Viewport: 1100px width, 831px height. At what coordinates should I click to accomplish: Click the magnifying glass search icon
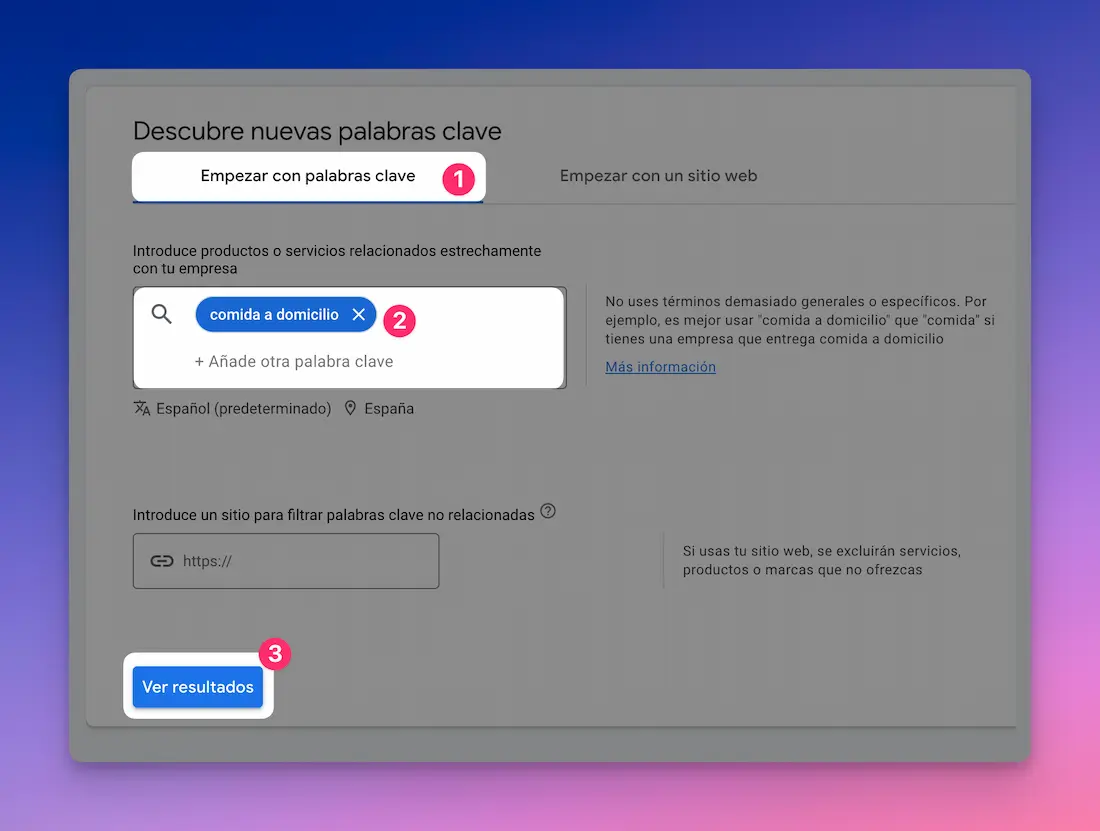pyautogui.click(x=162, y=314)
